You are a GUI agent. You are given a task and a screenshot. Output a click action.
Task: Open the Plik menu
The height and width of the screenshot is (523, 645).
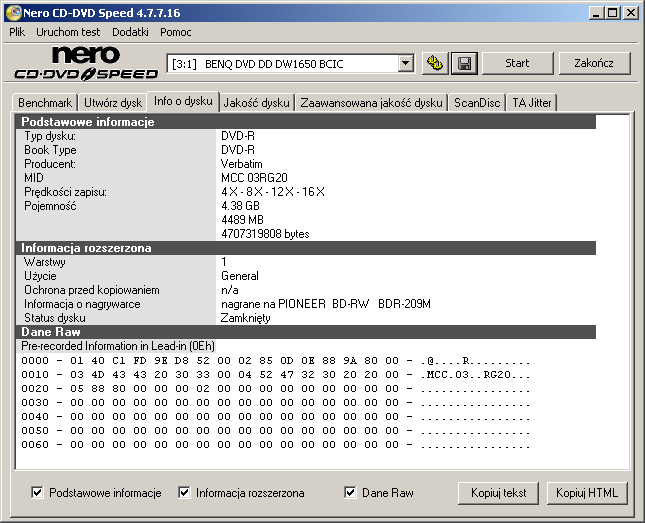point(17,32)
